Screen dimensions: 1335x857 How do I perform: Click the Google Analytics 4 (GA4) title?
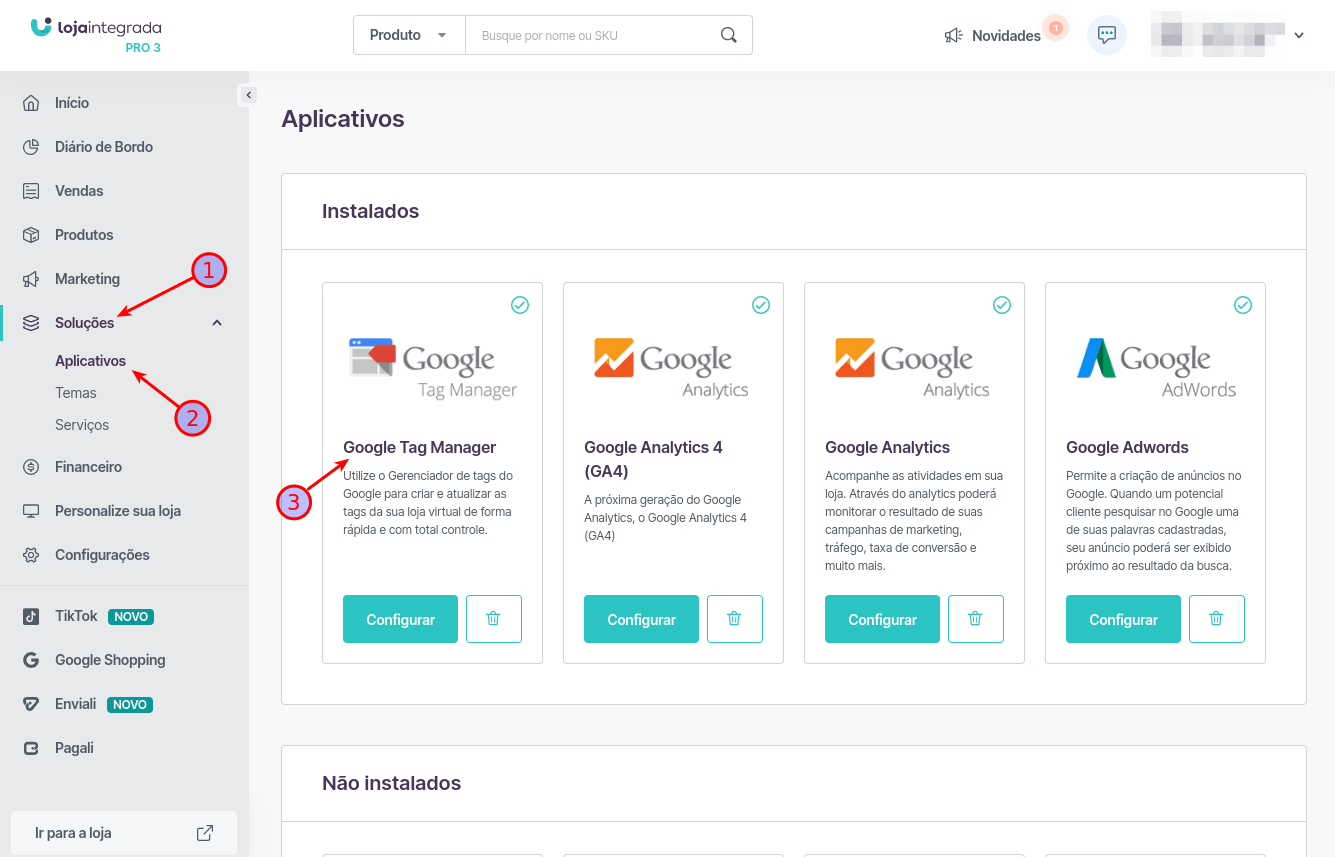coord(653,459)
